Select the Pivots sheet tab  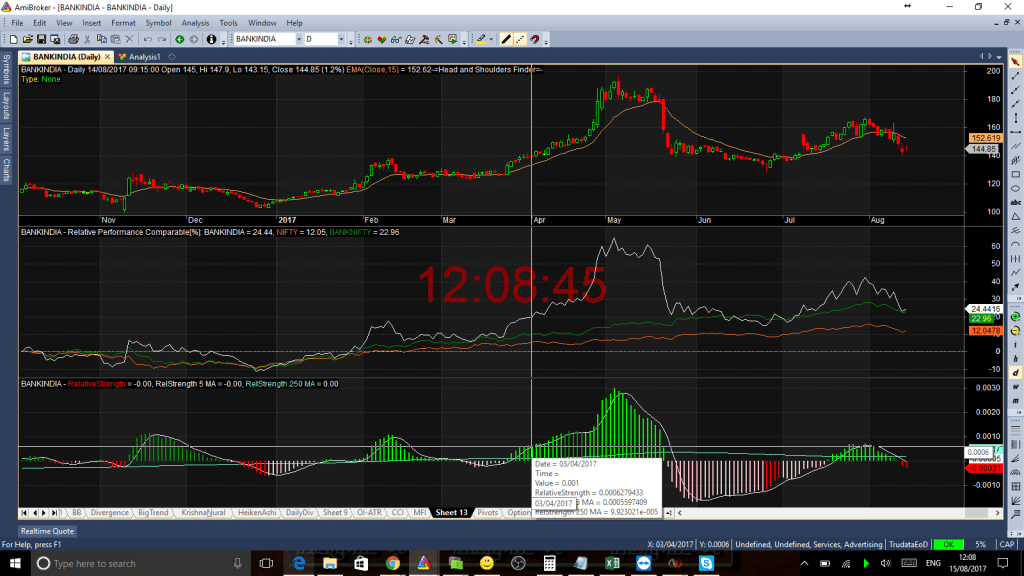[x=487, y=512]
